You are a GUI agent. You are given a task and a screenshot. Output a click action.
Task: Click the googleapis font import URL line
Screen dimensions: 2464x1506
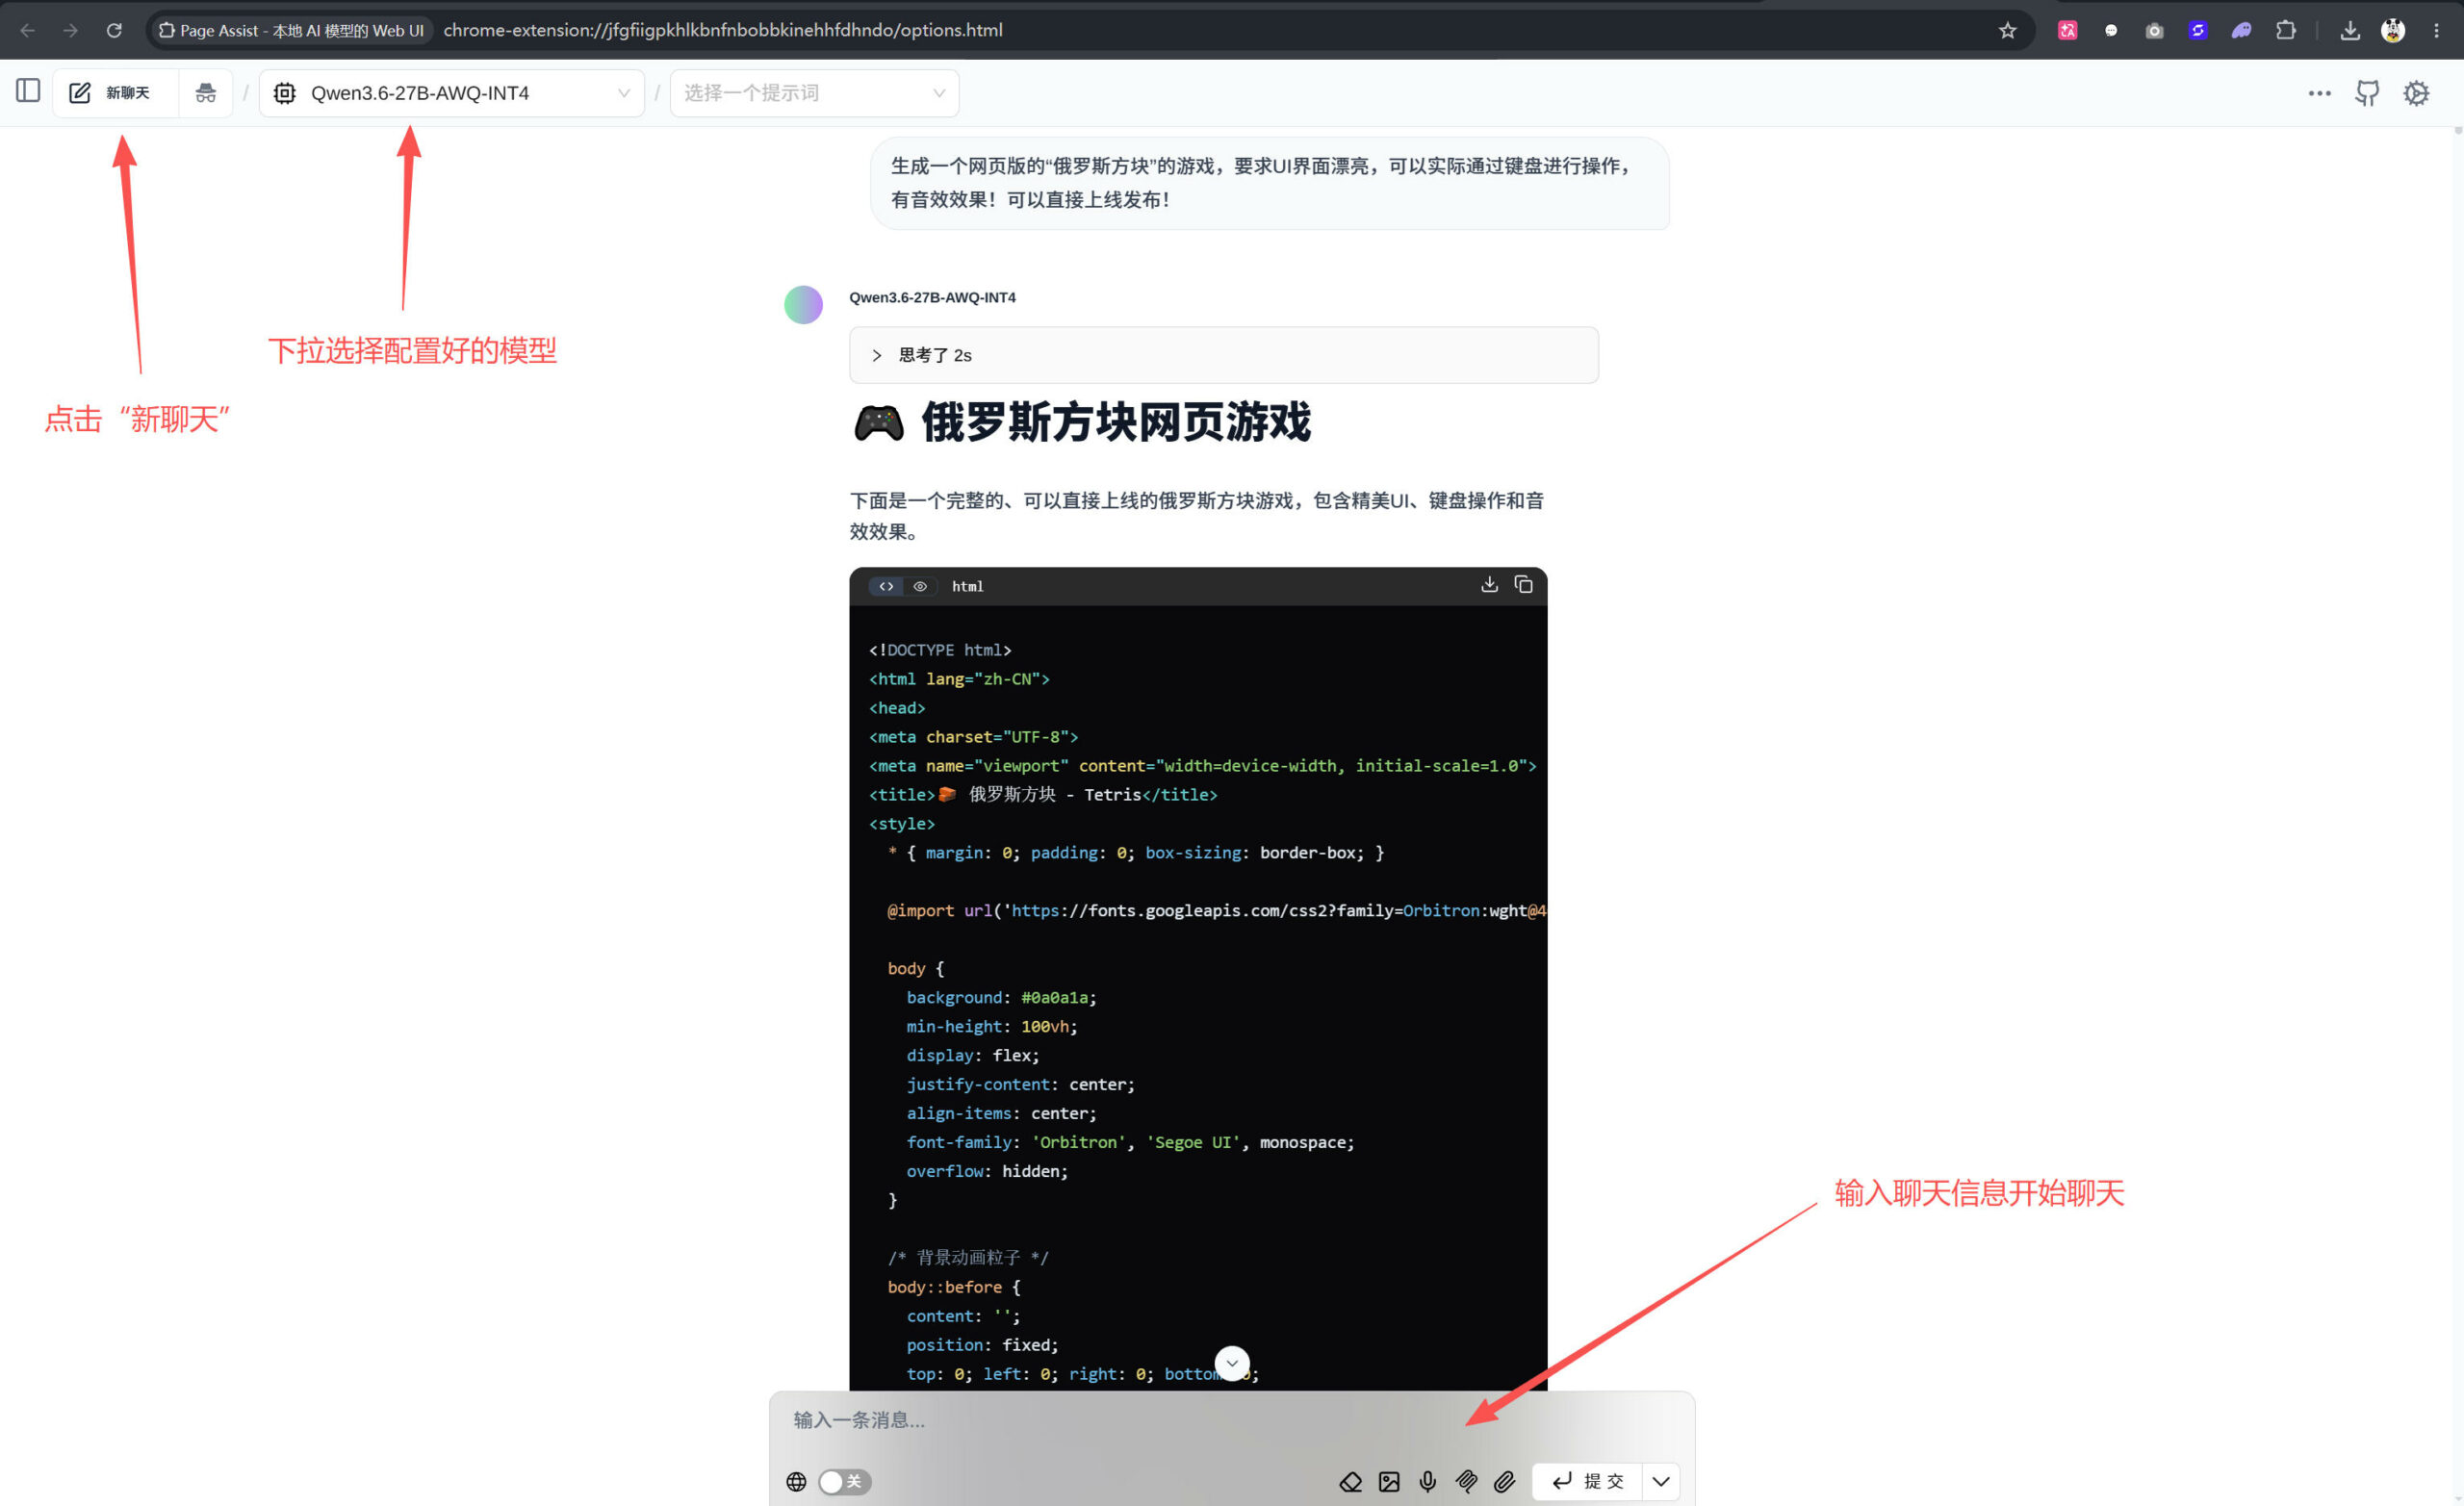(1216, 910)
